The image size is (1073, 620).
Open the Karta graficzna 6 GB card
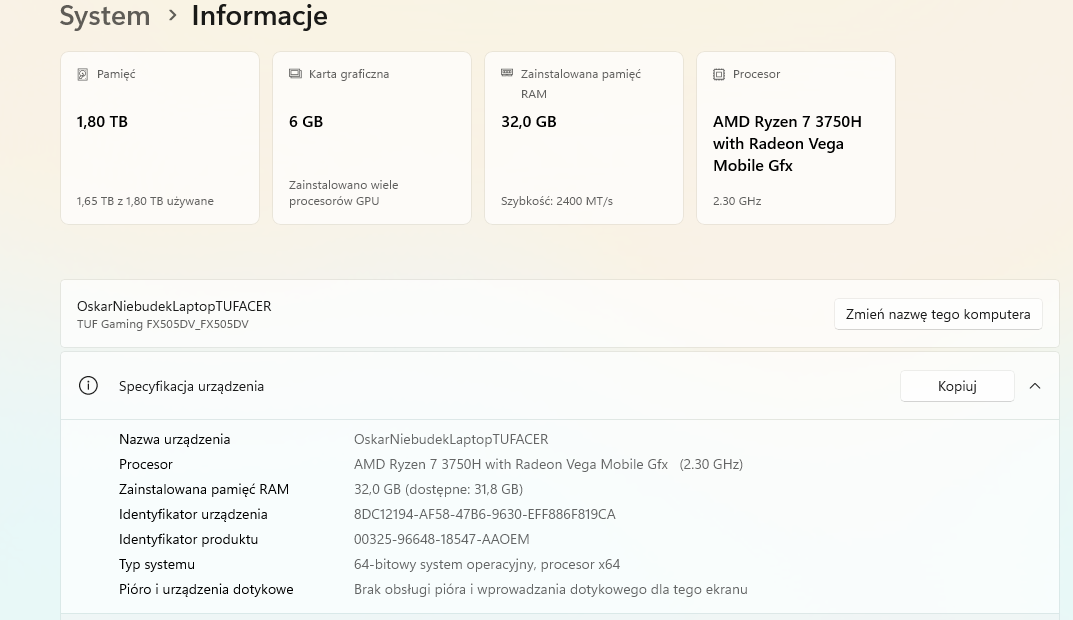[372, 138]
